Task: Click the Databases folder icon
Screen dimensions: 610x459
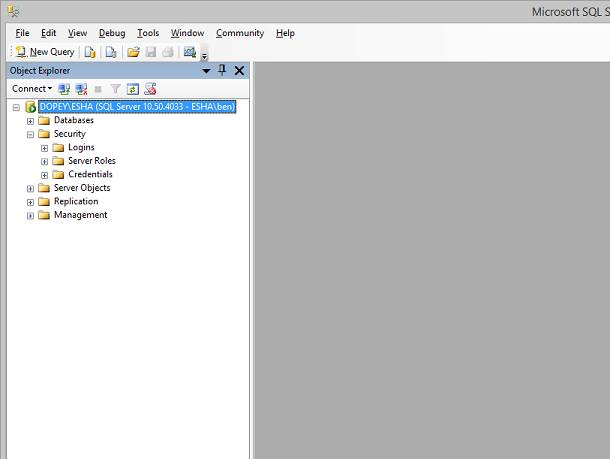Action: pyautogui.click(x=44, y=120)
